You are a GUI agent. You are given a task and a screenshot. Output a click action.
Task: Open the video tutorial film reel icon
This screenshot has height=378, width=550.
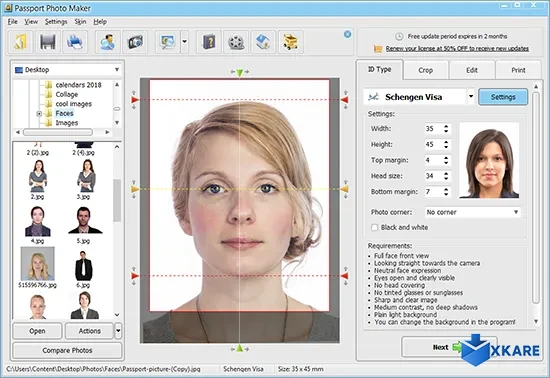coord(236,42)
